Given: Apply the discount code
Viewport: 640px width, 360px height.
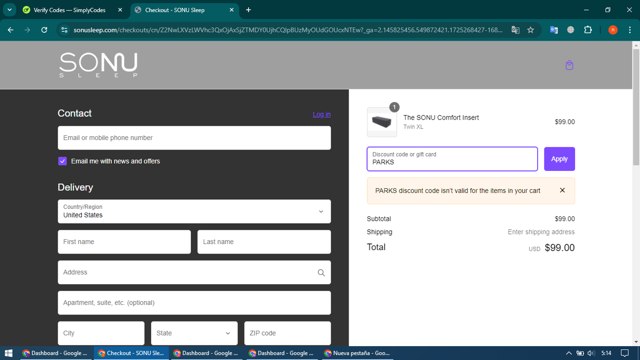Looking at the screenshot, I should pyautogui.click(x=559, y=159).
